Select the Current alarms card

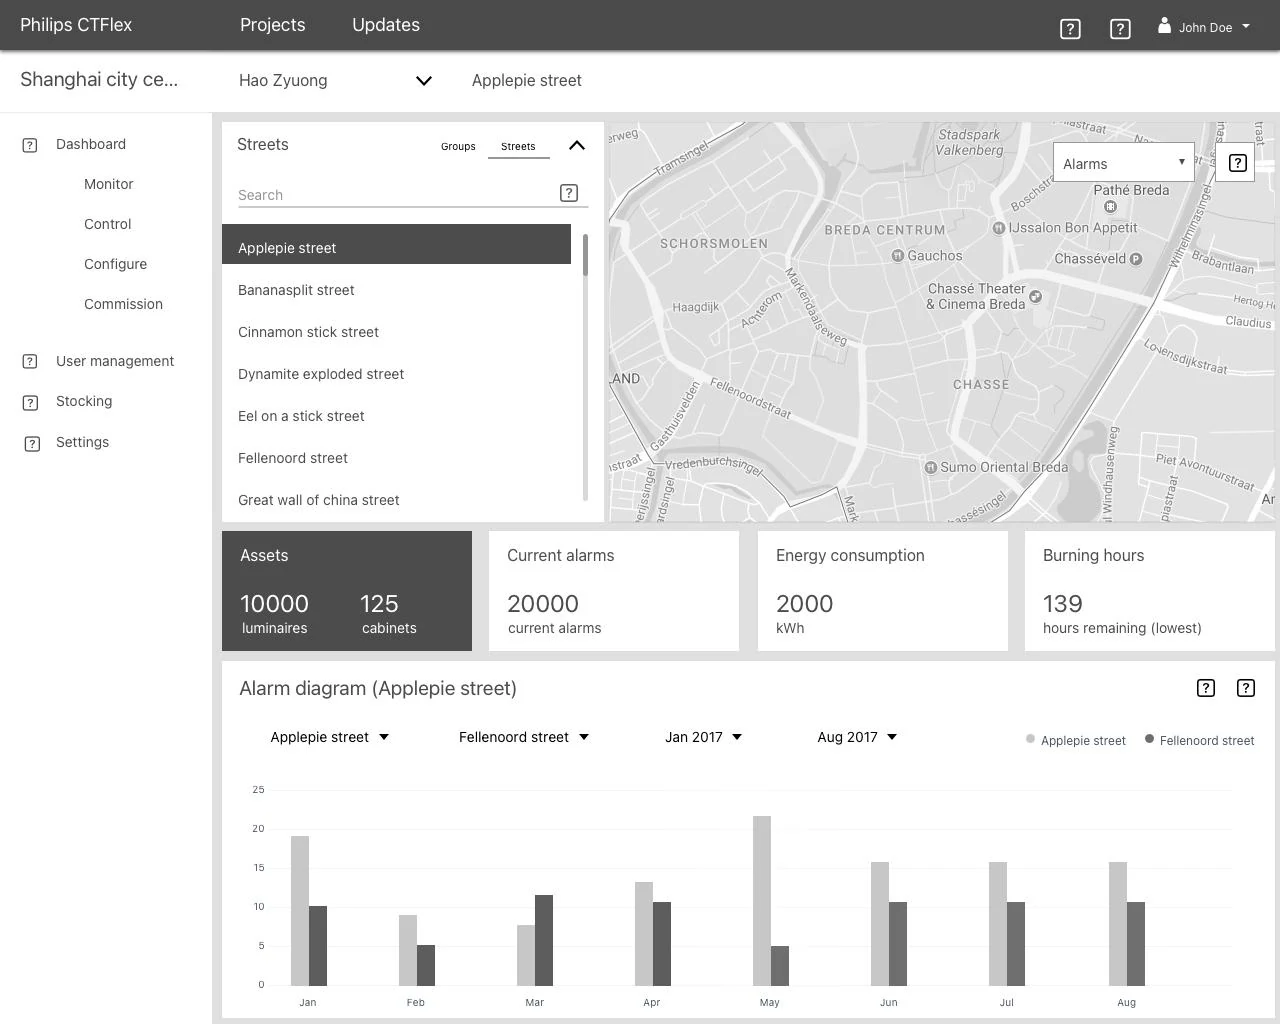614,591
